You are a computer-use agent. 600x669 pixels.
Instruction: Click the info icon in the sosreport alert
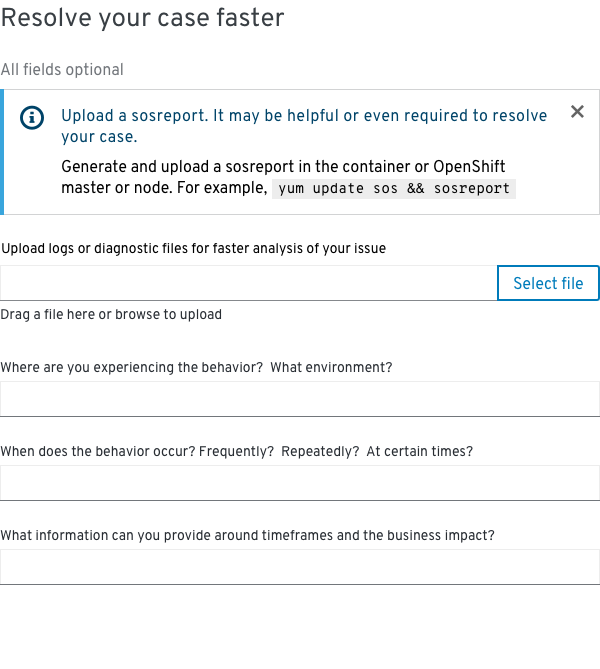(x=32, y=117)
